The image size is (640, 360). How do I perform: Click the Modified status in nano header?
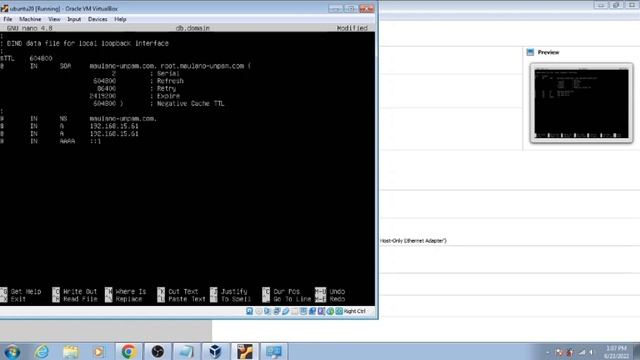pos(352,28)
